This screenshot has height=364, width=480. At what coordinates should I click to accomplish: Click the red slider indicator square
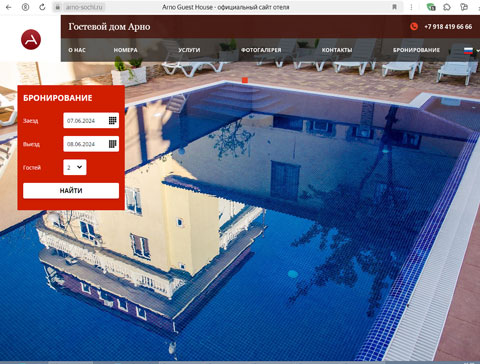[245, 80]
